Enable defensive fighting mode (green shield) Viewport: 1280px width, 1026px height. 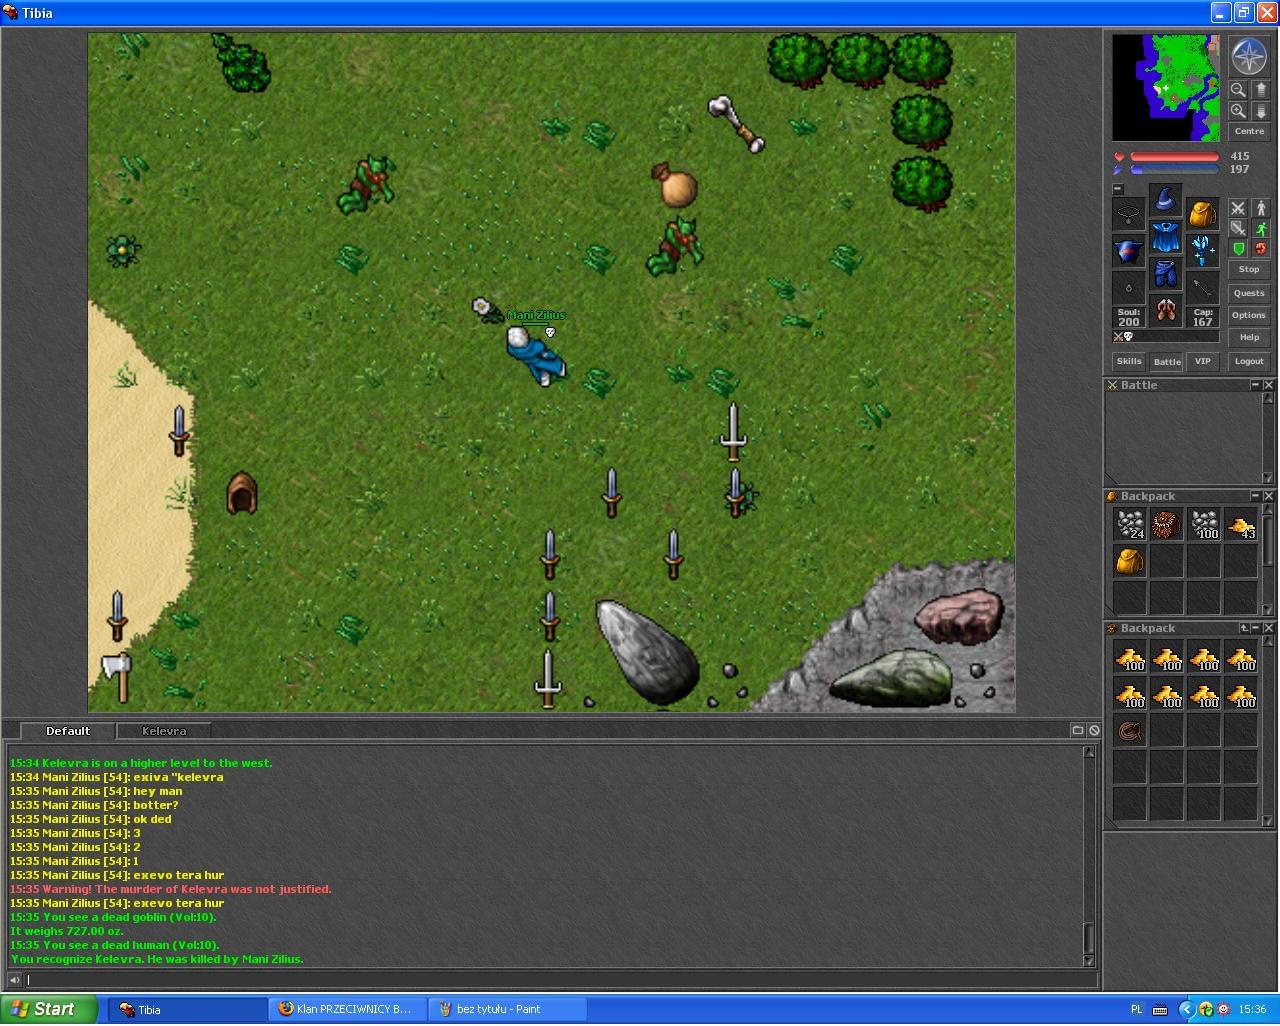[x=1238, y=248]
